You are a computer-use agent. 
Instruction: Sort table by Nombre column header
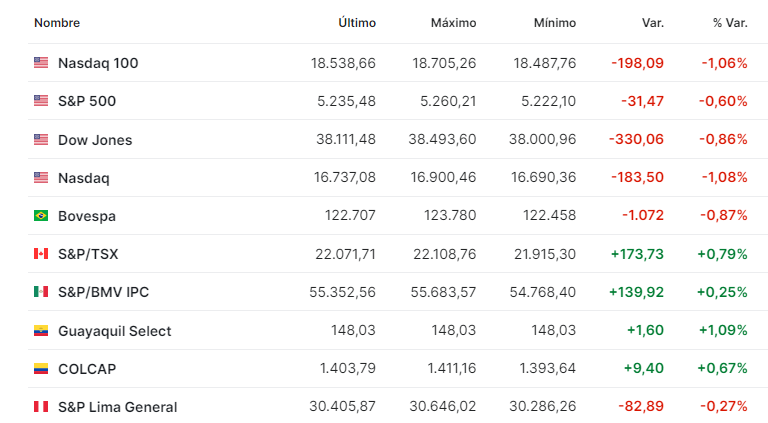tap(57, 23)
